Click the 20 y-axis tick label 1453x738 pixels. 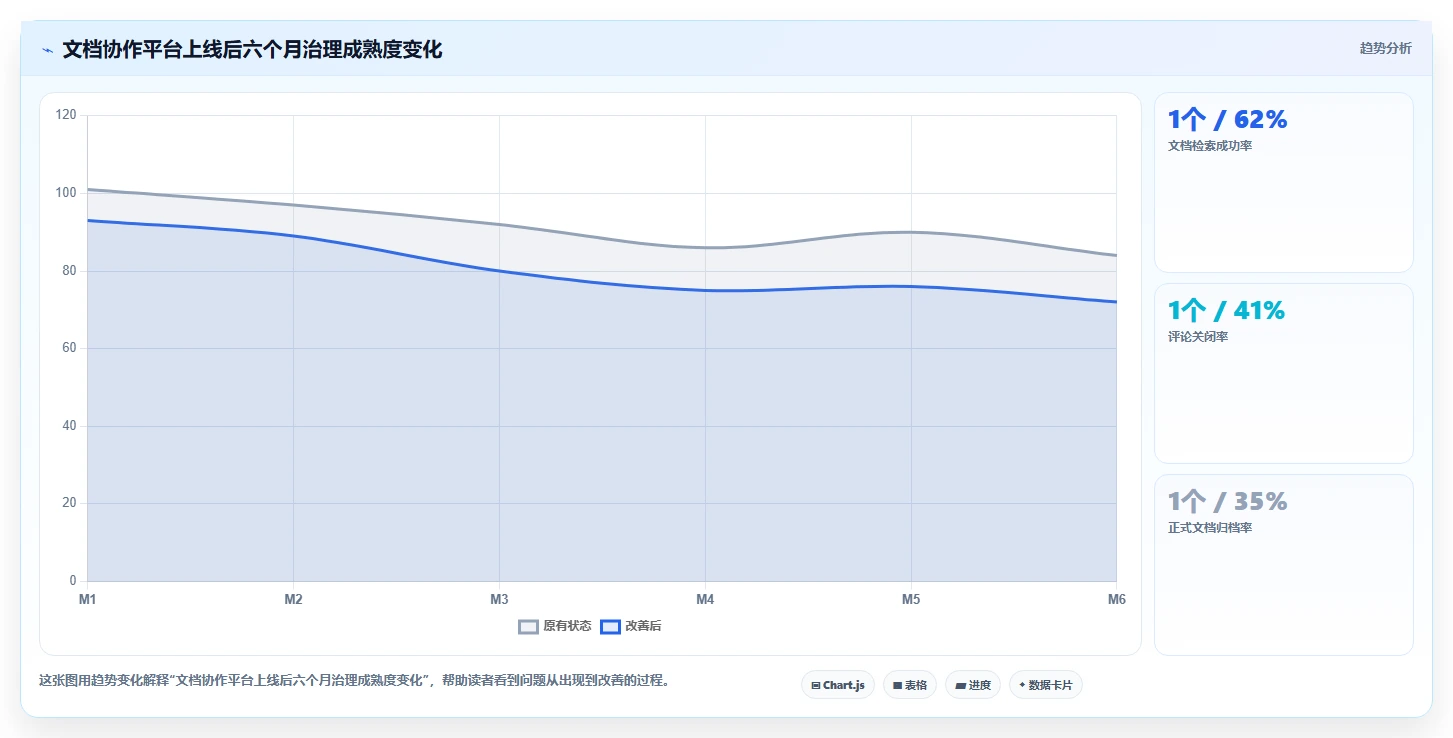[69, 503]
